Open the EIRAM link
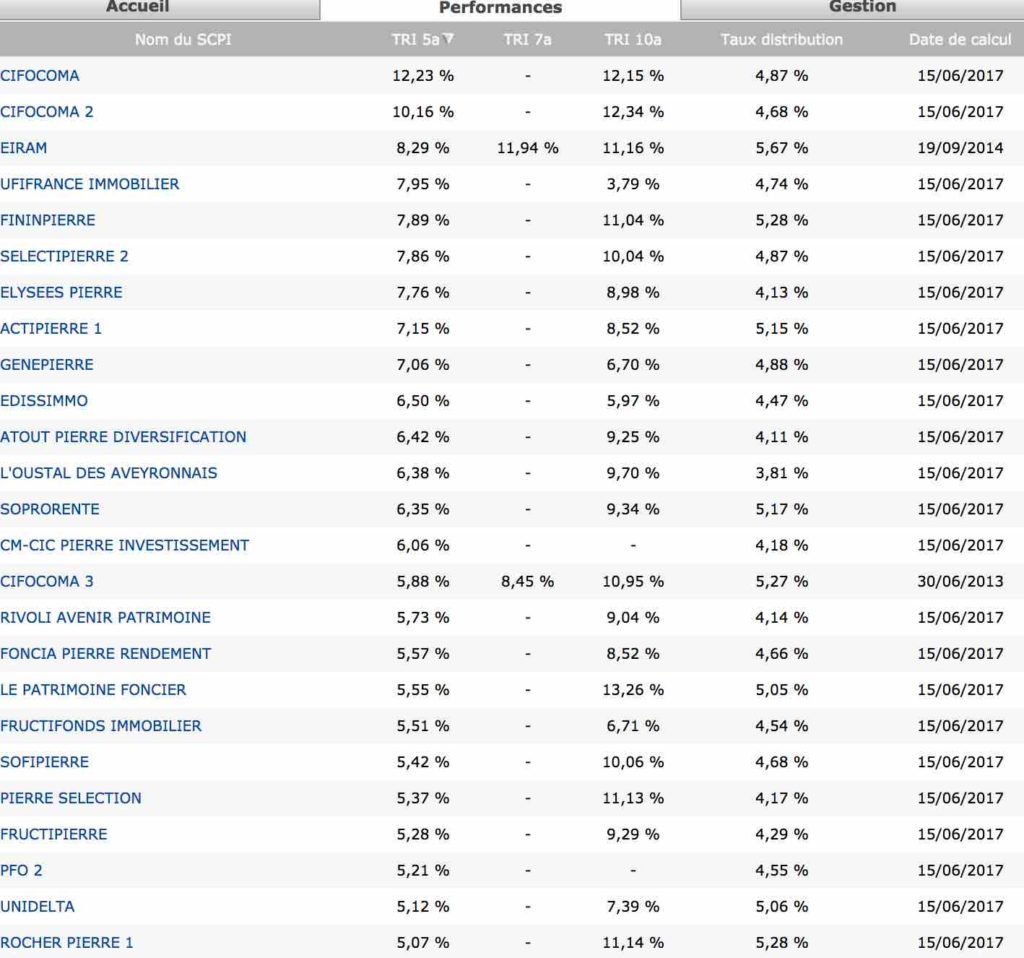Viewport: 1024px width, 958px height. click(x=24, y=148)
